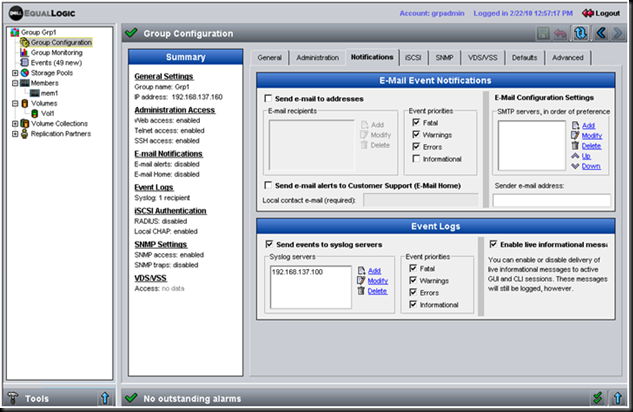Viewport: 633px width, 412px height.
Task: Open iSCSI Authentication summary link
Action: click(170, 211)
